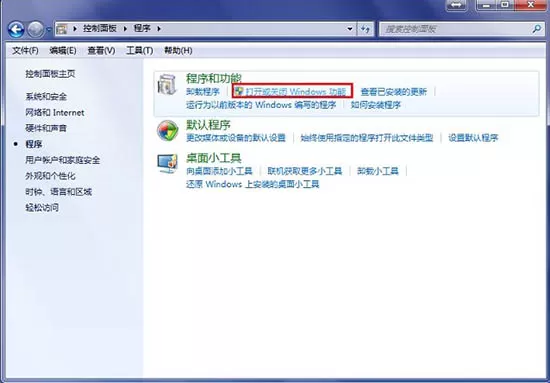Click the 默认程序 globe icon
This screenshot has height=383, width=550.
pyautogui.click(x=167, y=131)
